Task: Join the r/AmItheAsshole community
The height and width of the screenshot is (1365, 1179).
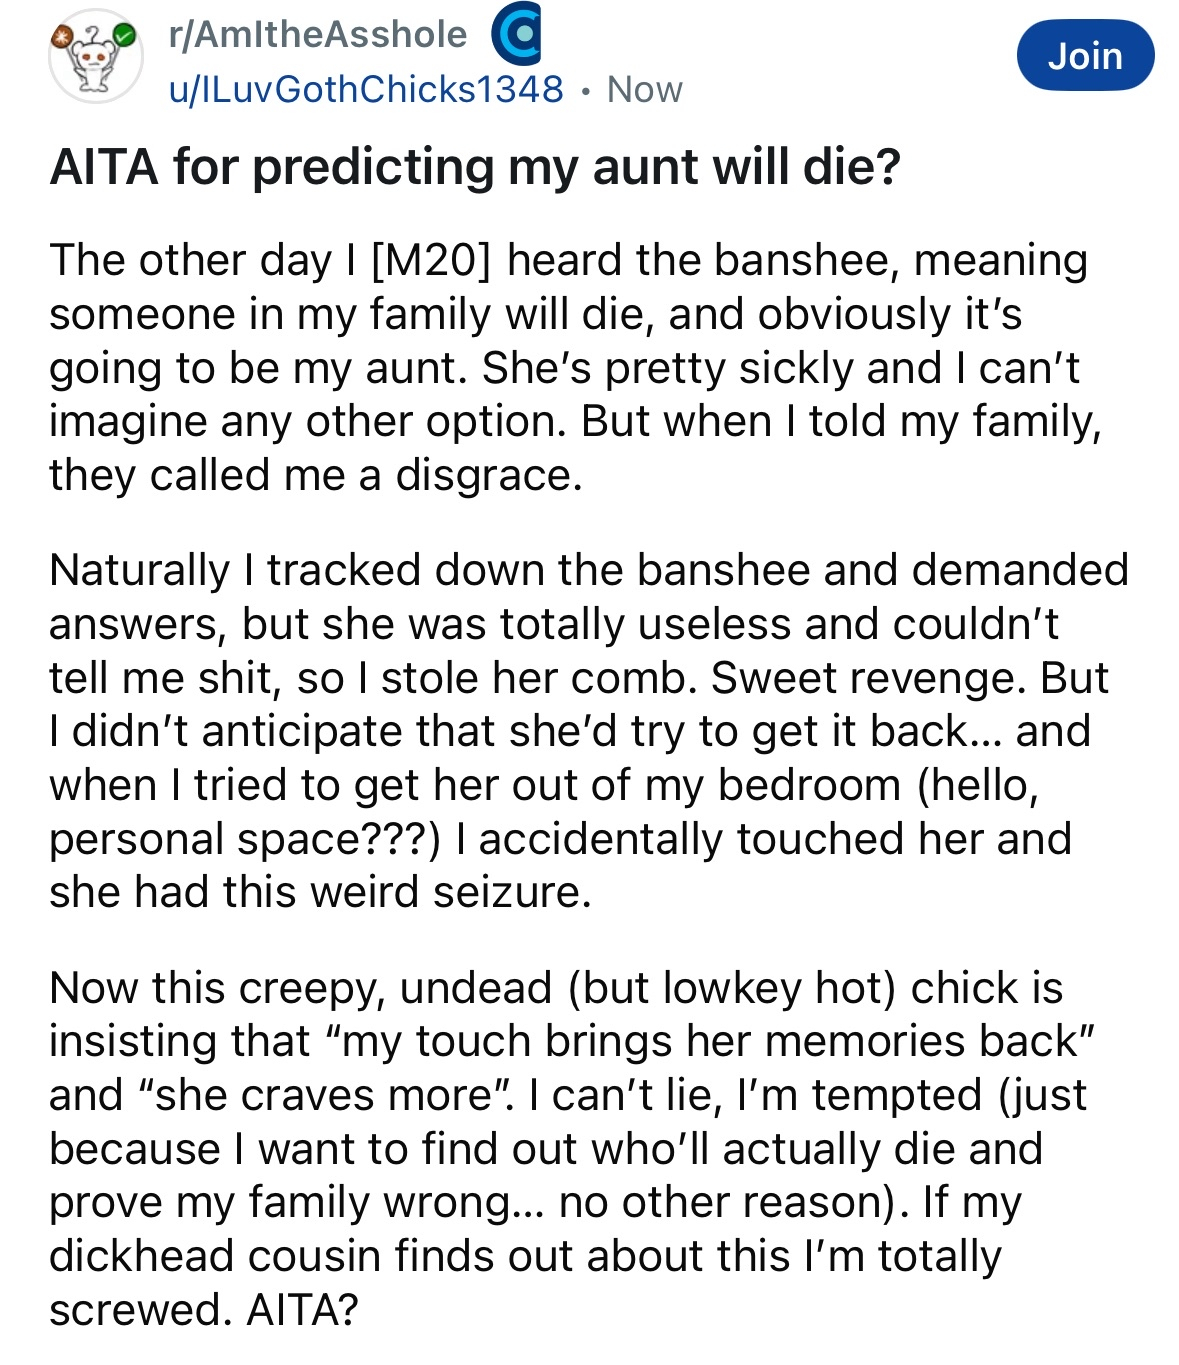Action: 1085,56
